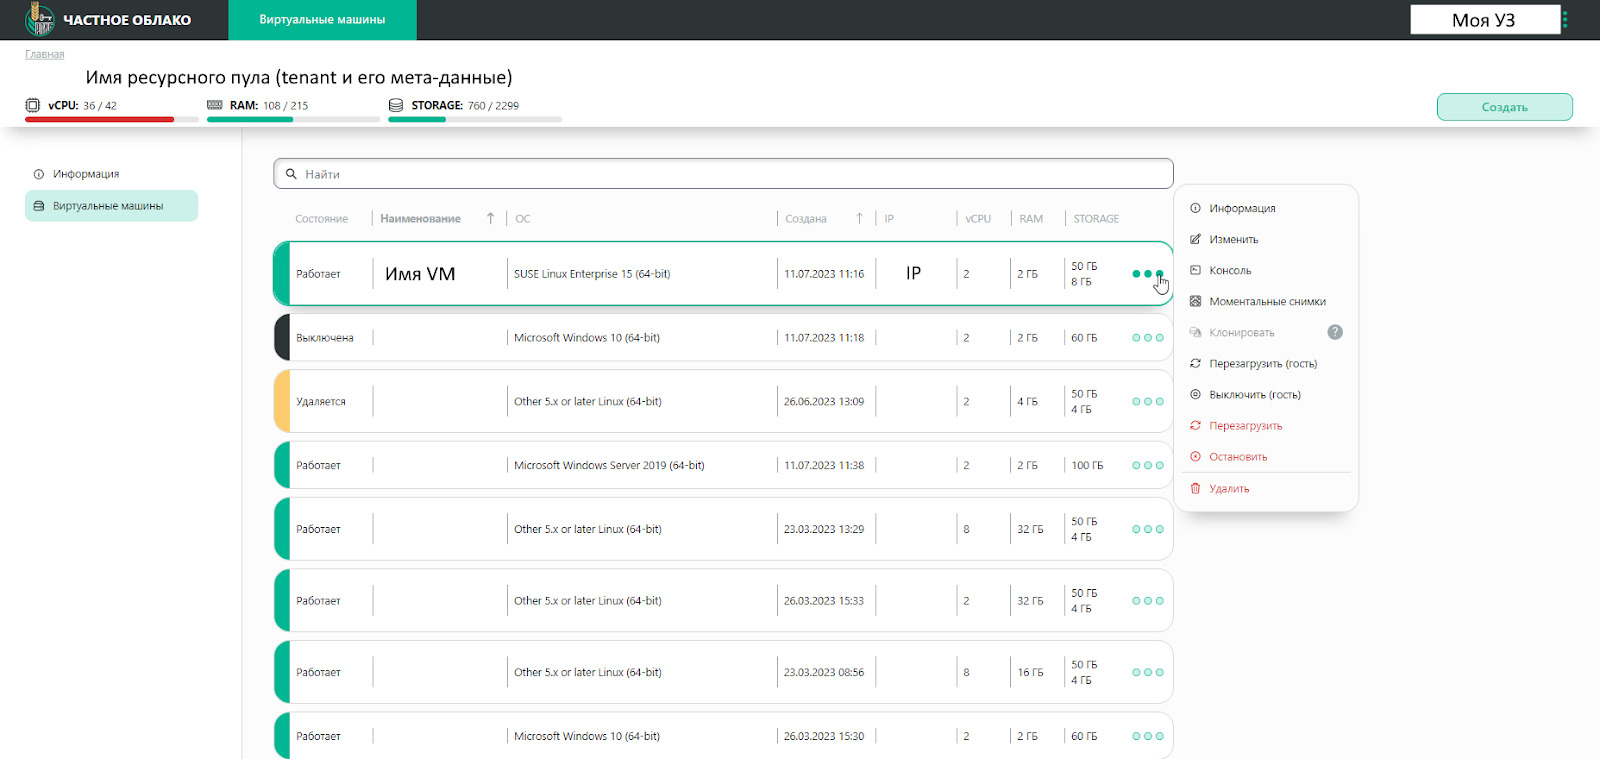Viewport: 1600px width, 759px height.
Task: Click the date 11.07.2023 11:16
Action: click(824, 273)
